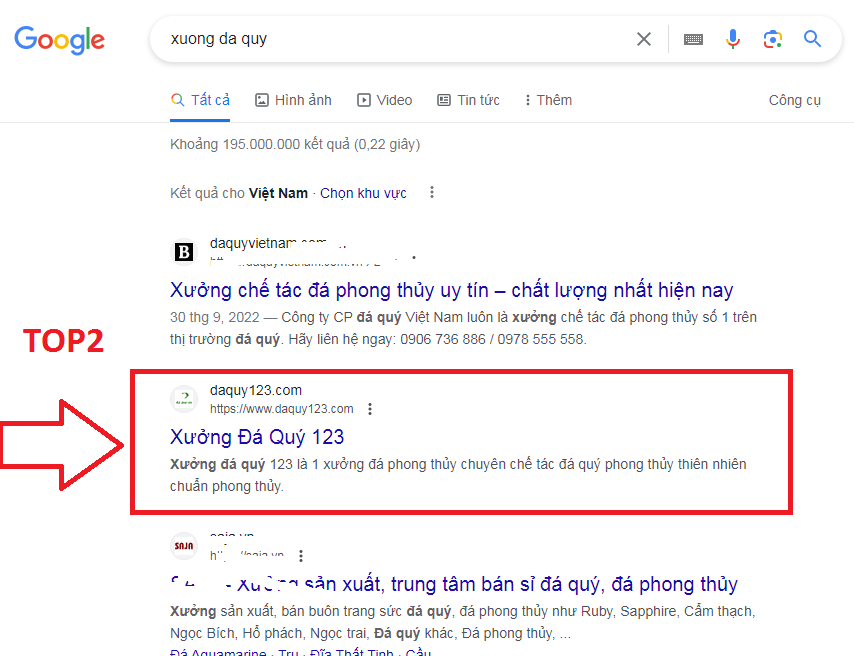Image resolution: width=854 pixels, height=656 pixels.
Task: Click the SAJA favicon icon
Action: click(x=184, y=546)
